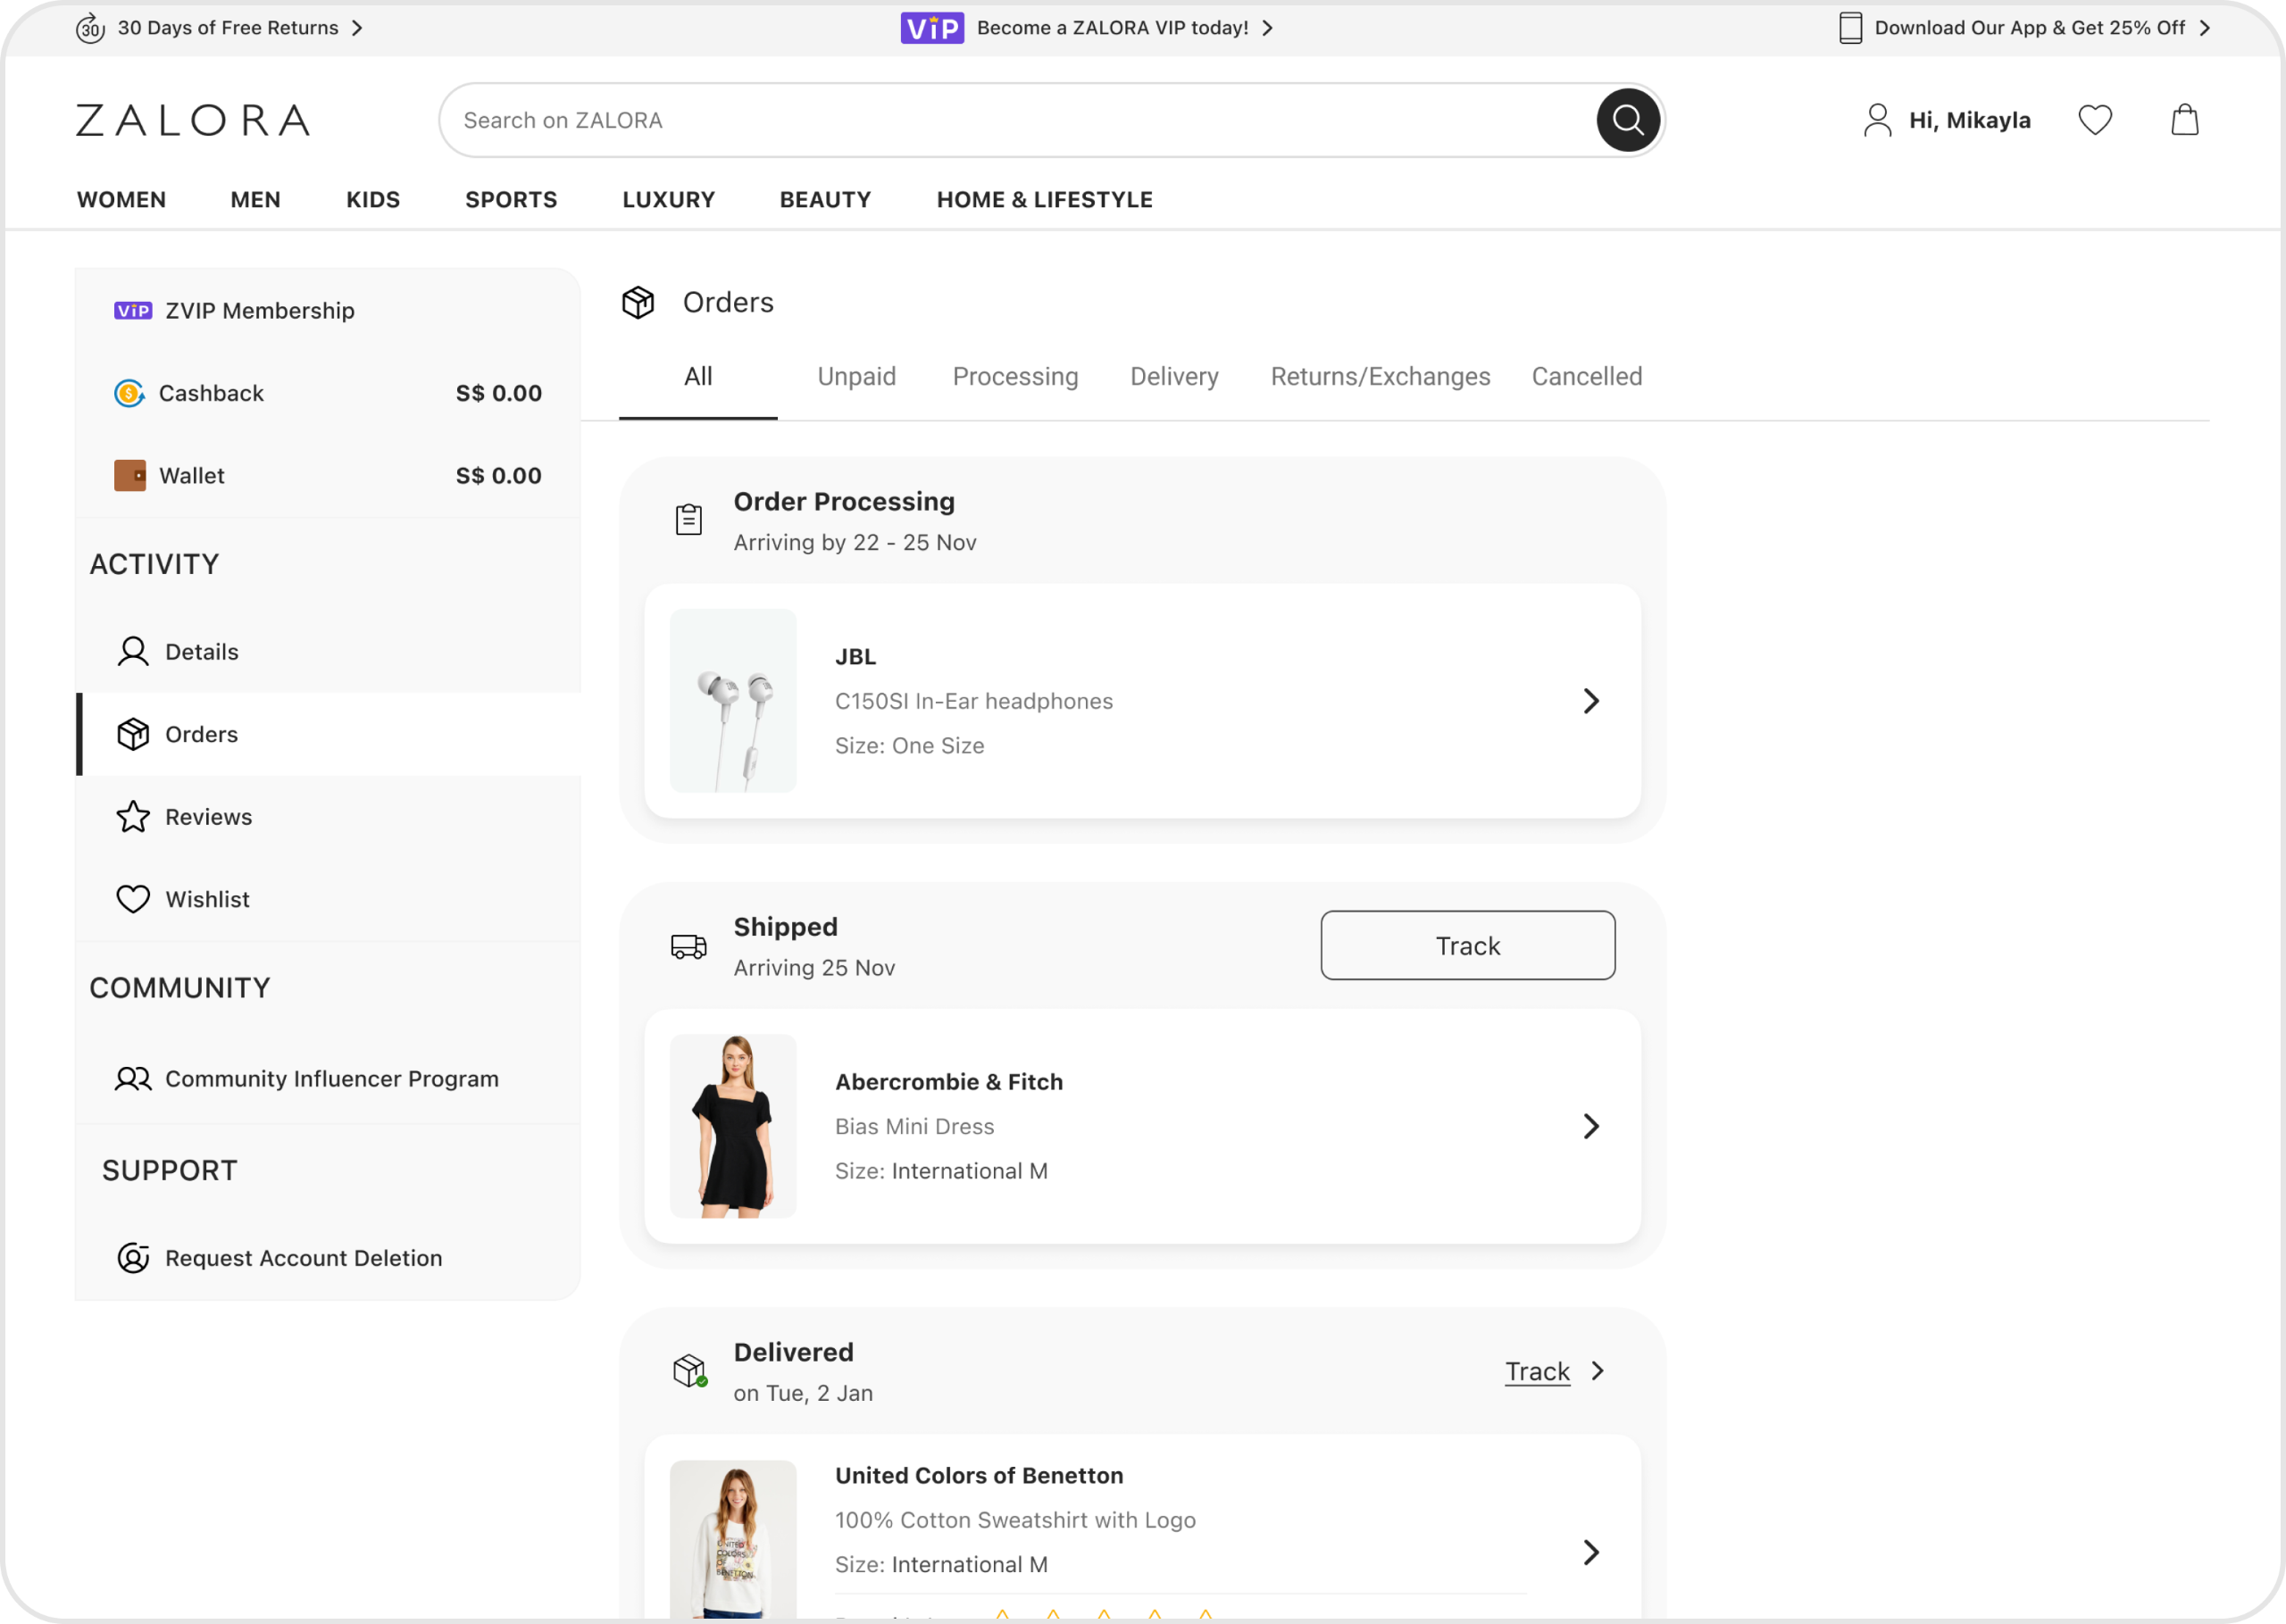Click the Track button for shipped order
The height and width of the screenshot is (1624, 2286).
click(x=1467, y=945)
